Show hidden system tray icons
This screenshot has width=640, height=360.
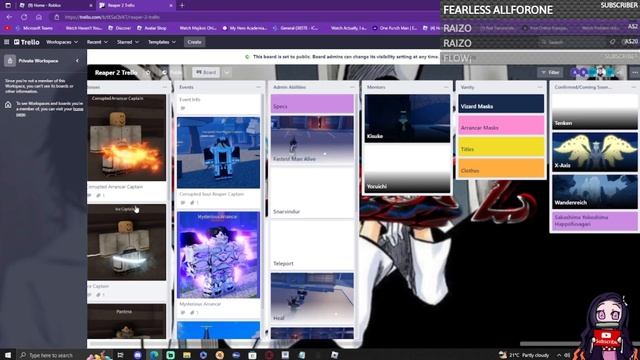[559, 355]
